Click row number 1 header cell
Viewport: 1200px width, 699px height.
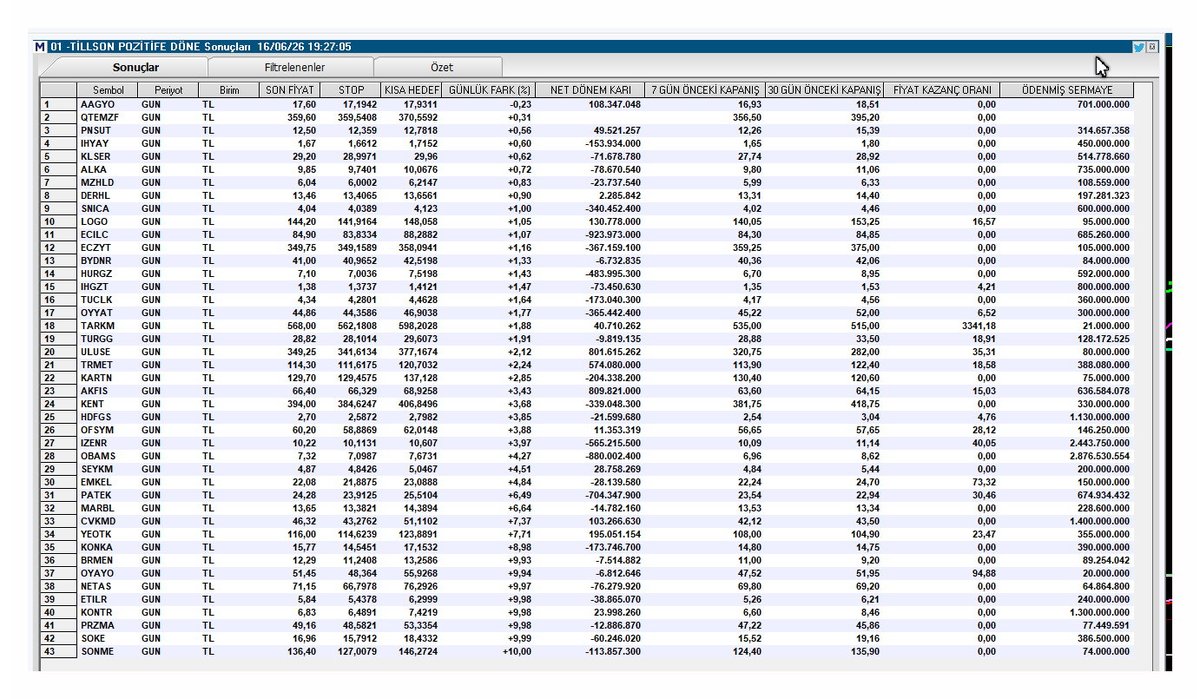[58, 103]
